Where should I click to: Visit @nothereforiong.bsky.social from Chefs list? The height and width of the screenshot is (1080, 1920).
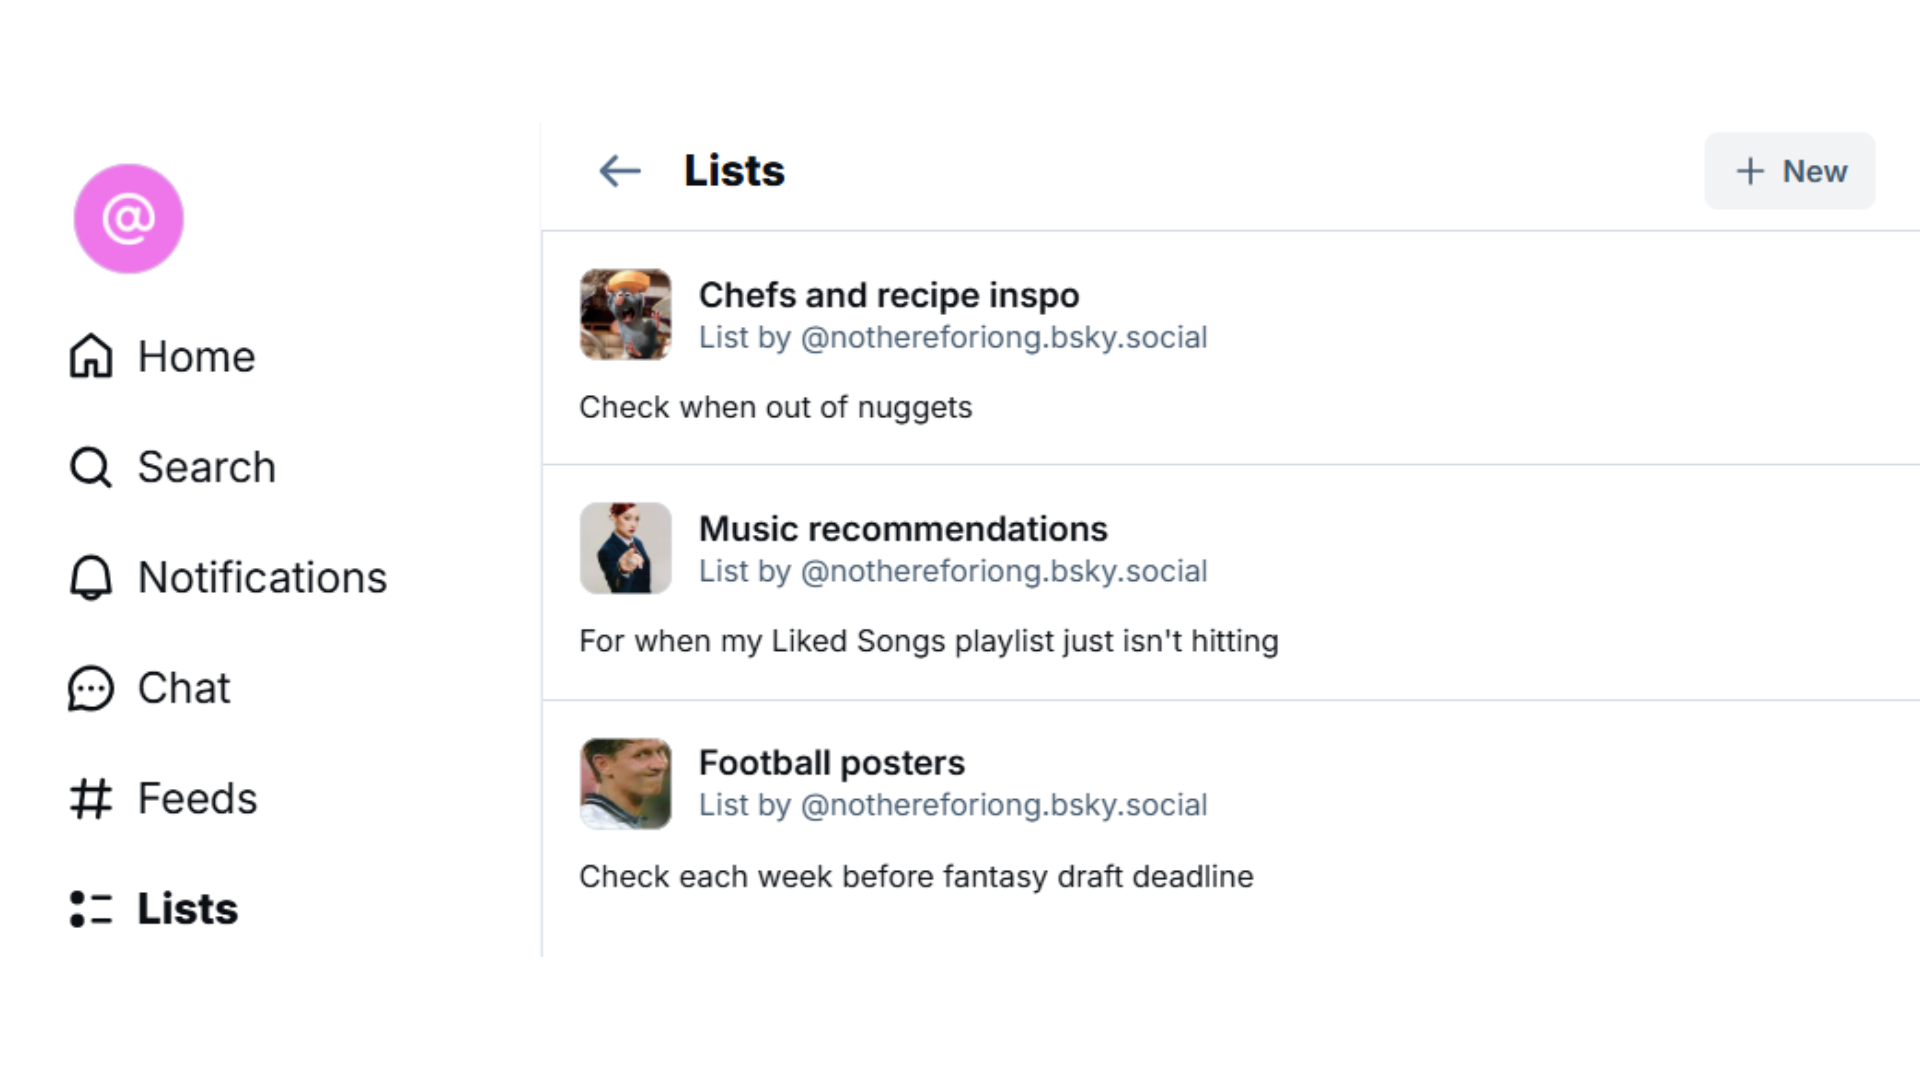pyautogui.click(x=1003, y=338)
